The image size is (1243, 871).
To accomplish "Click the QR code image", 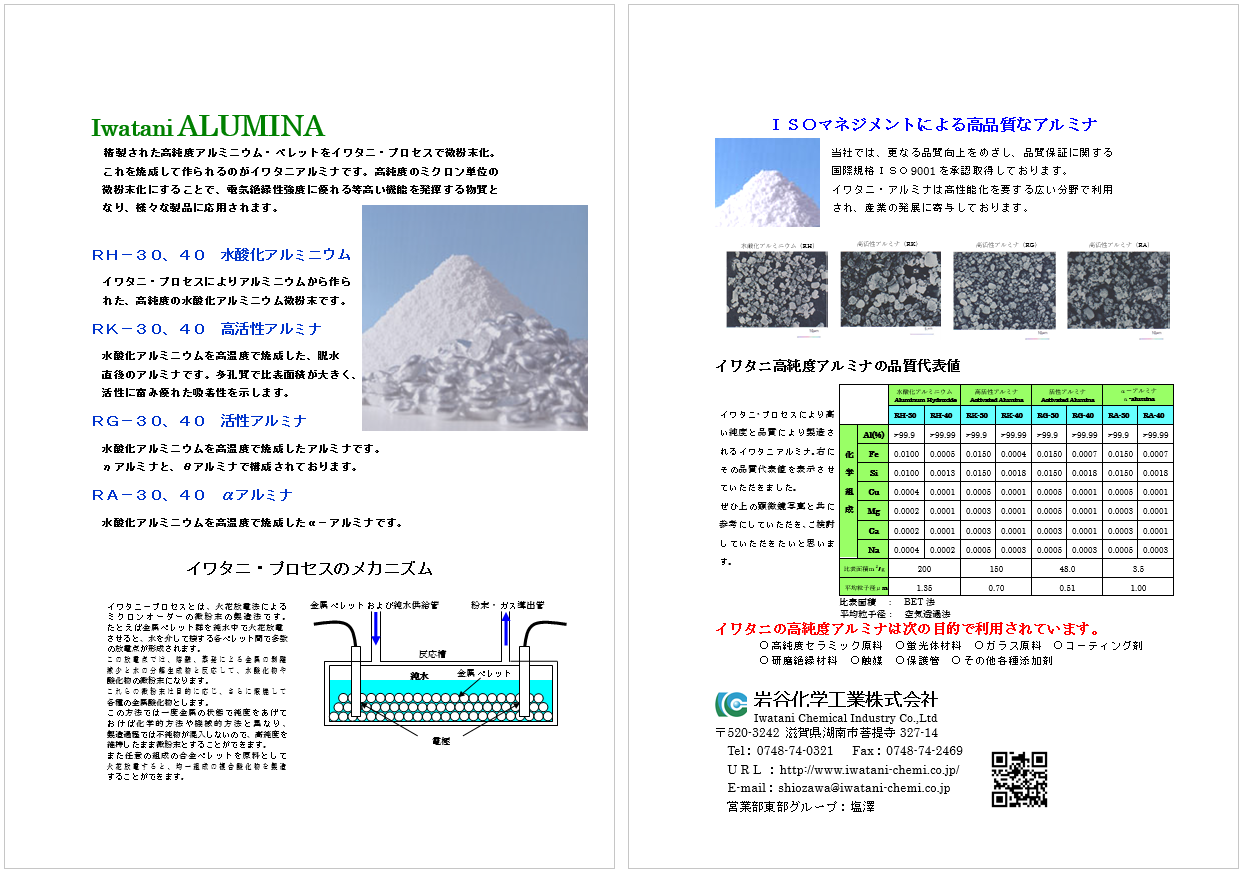I will coord(1019,780).
